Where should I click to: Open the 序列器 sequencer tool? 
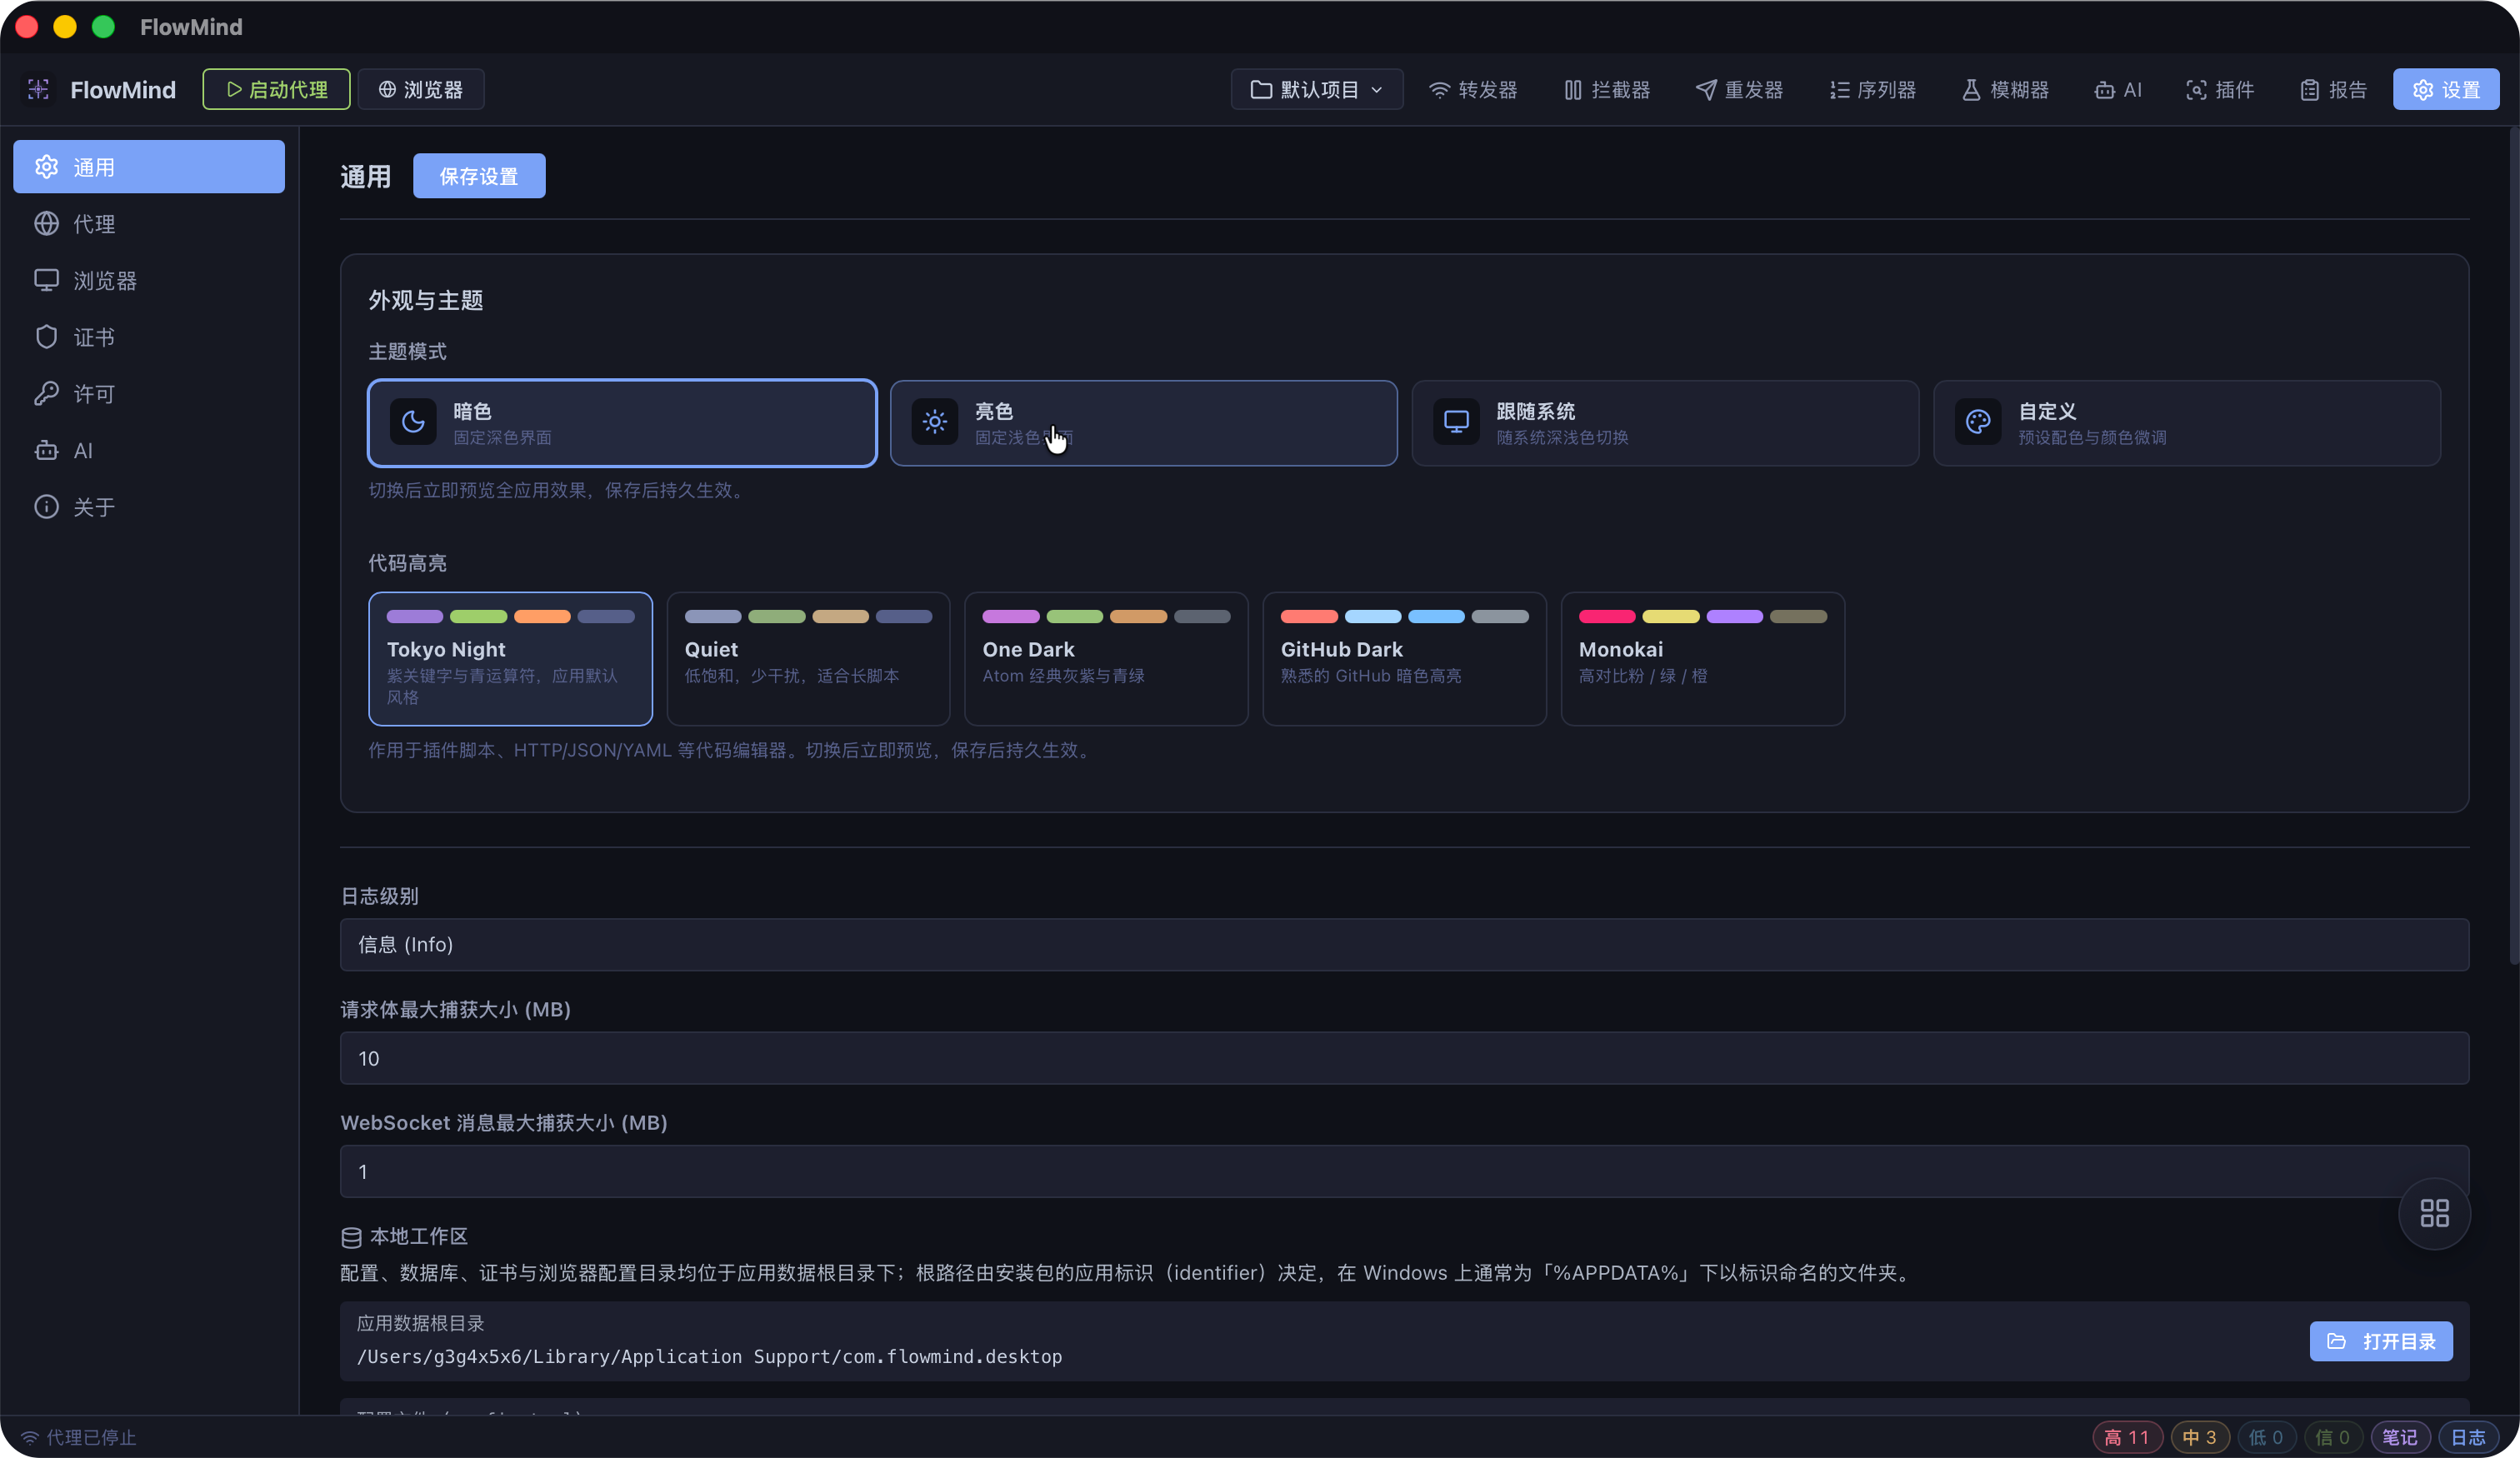click(1872, 90)
